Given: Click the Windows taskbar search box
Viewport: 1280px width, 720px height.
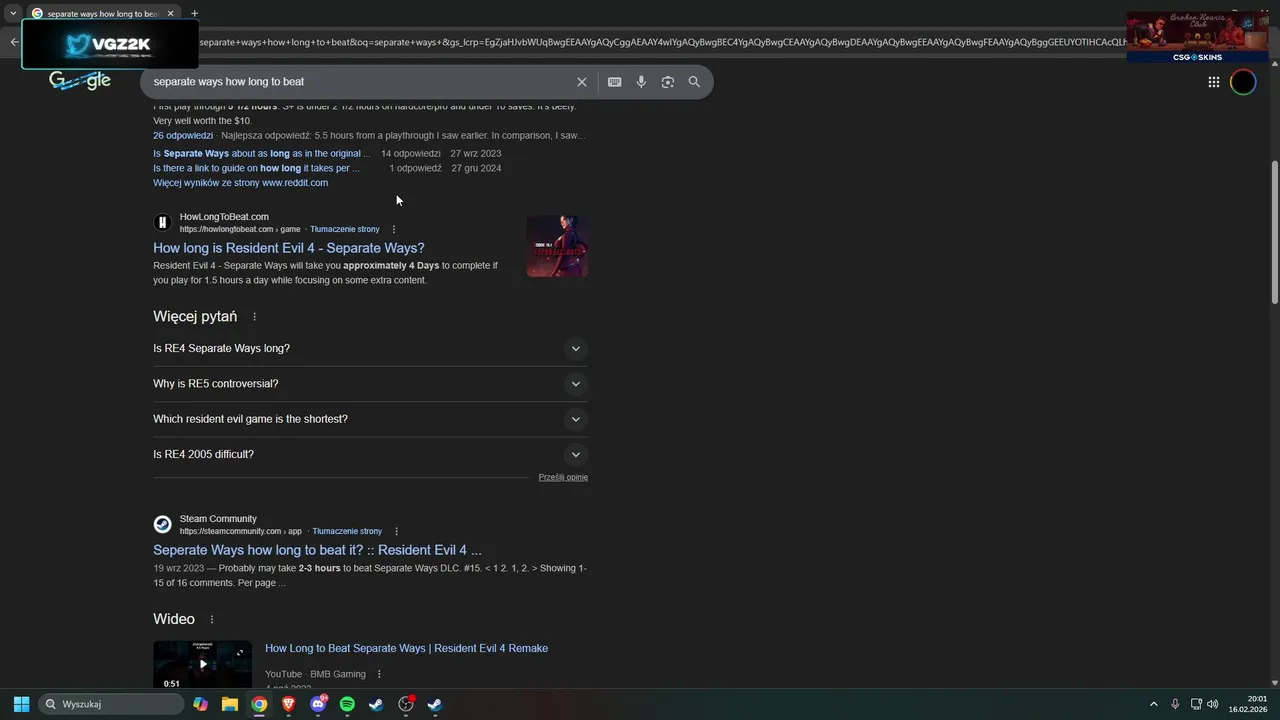Looking at the screenshot, I should (x=112, y=704).
